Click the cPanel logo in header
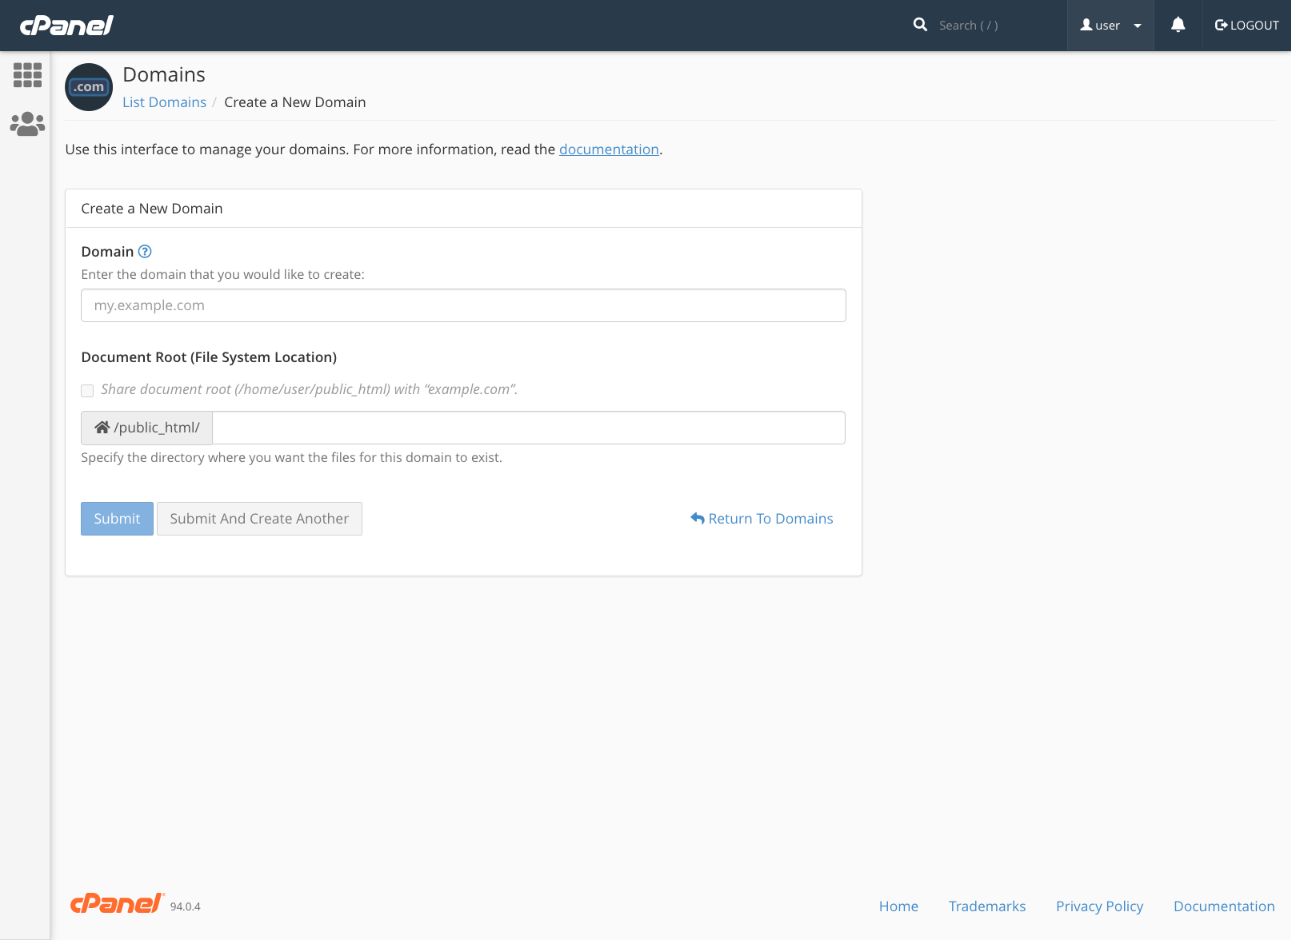The height and width of the screenshot is (941, 1291). (66, 25)
